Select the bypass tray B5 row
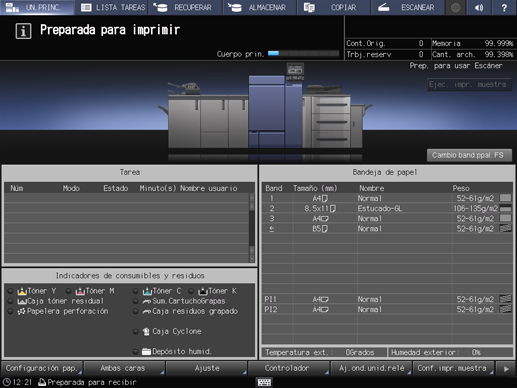517x388 pixels. pos(387,229)
